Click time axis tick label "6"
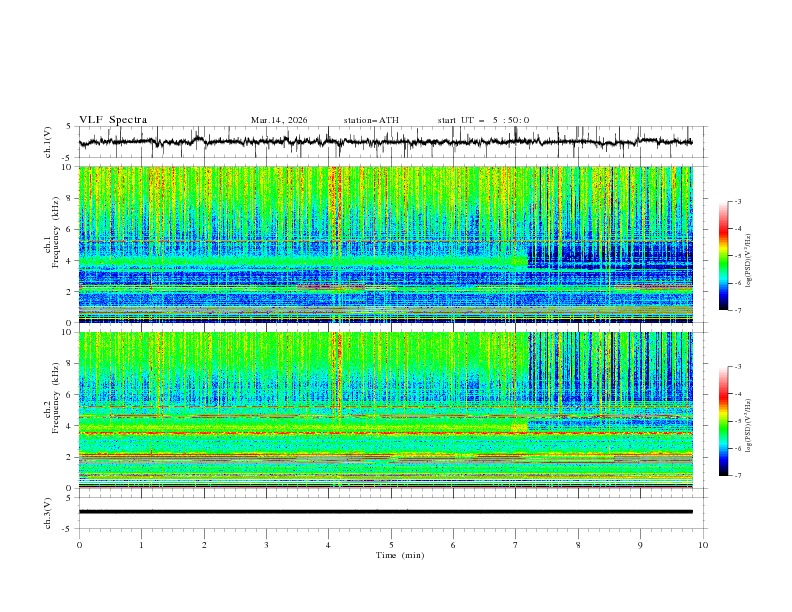The width and height of the screenshot is (792, 612). [453, 545]
